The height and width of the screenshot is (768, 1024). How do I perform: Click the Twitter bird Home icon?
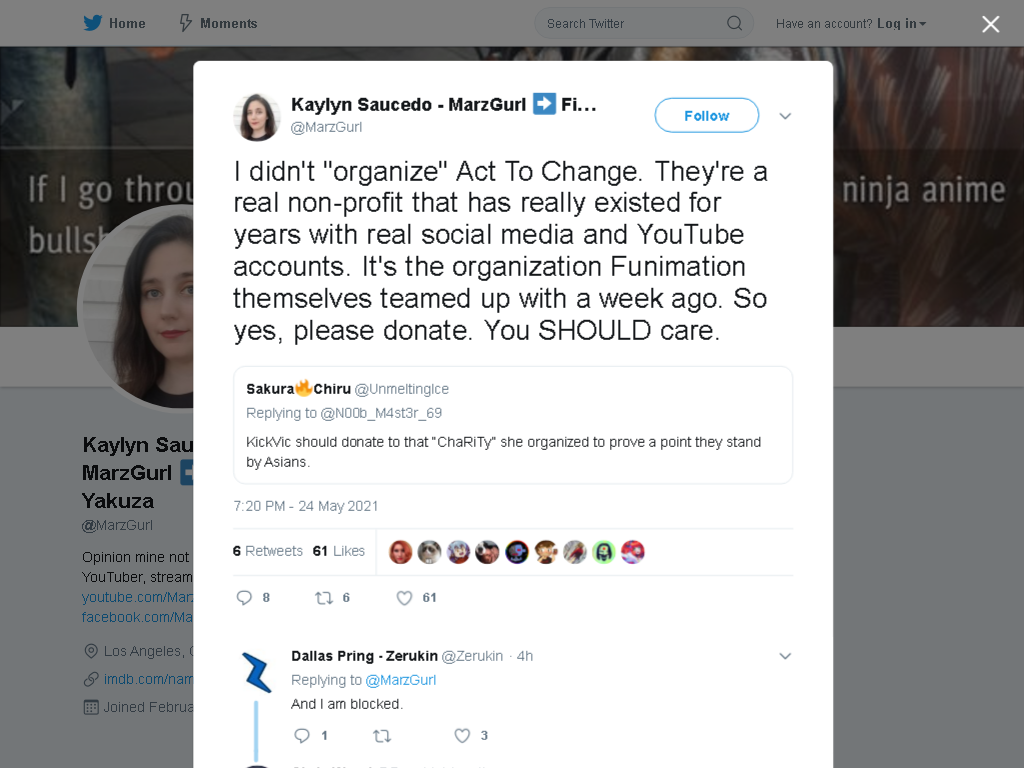[93, 24]
